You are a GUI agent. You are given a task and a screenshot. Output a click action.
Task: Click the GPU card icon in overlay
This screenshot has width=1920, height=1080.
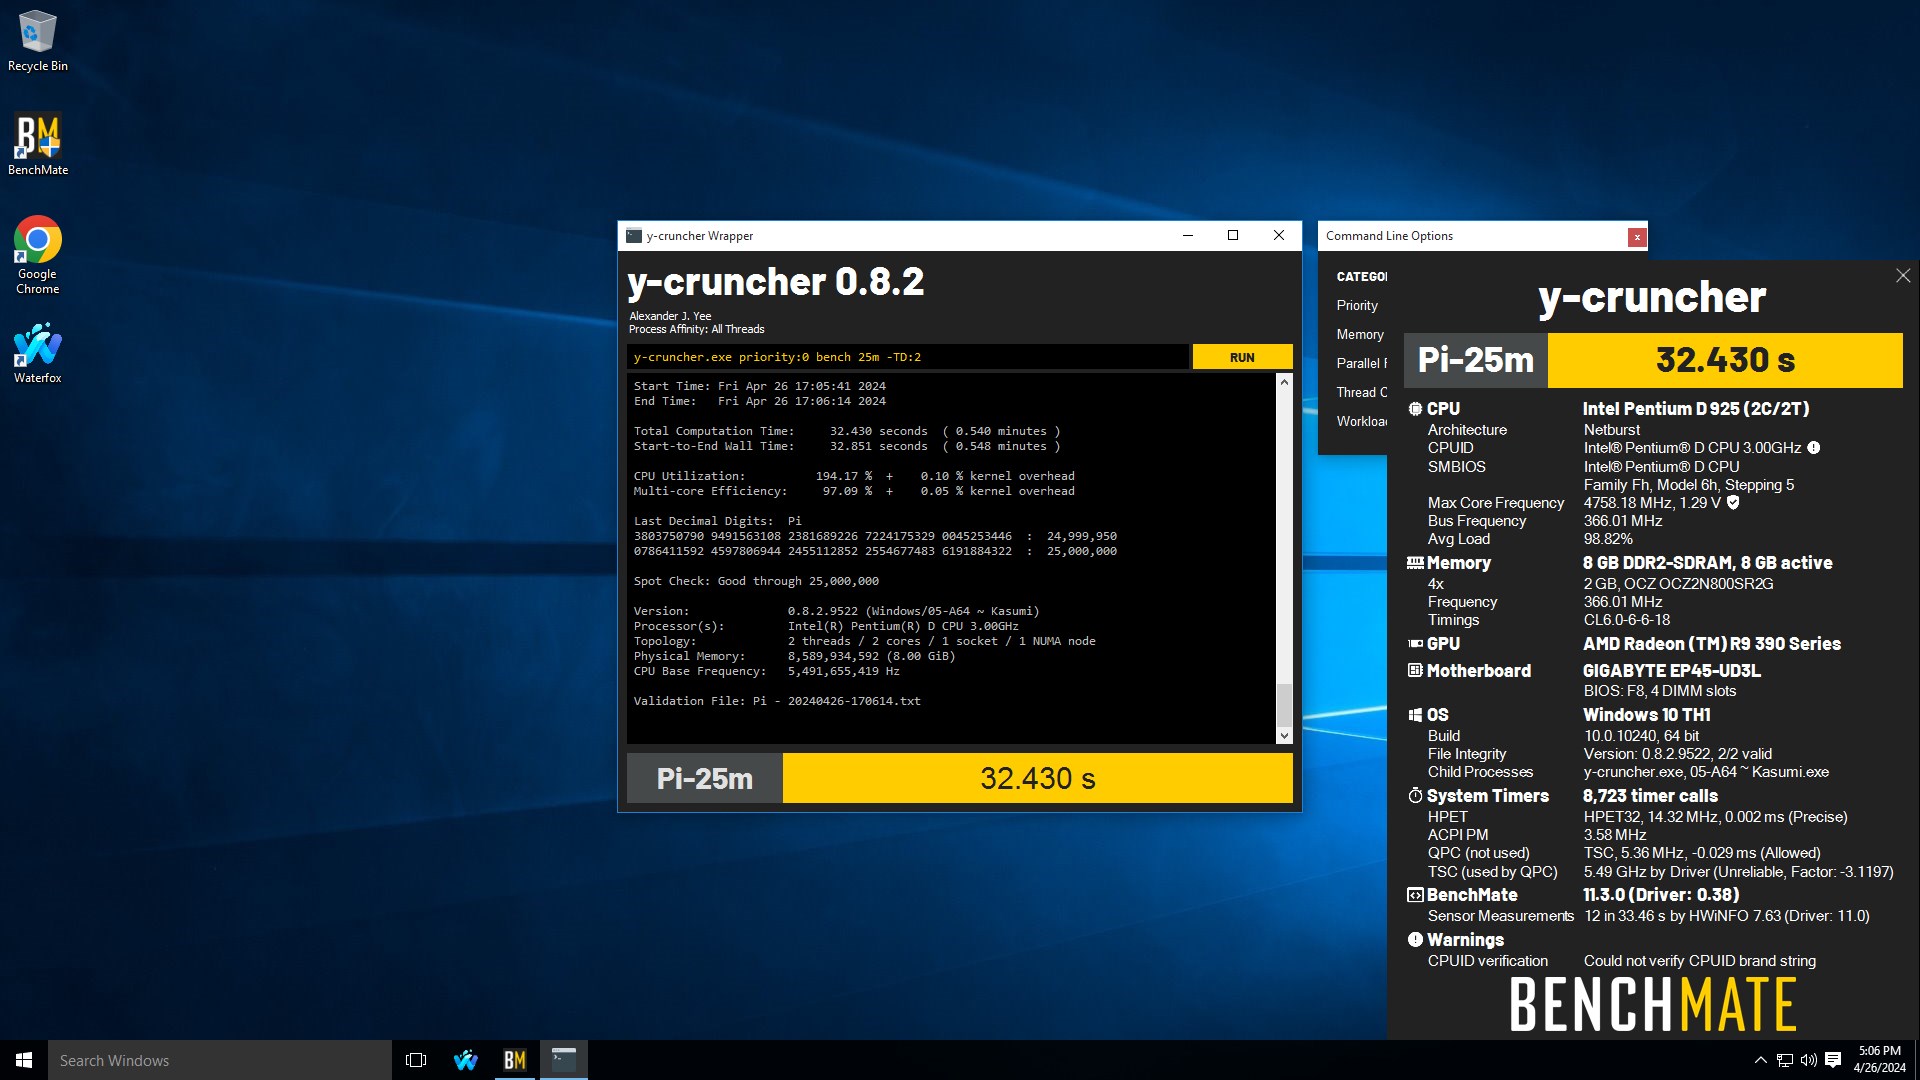pyautogui.click(x=1415, y=644)
